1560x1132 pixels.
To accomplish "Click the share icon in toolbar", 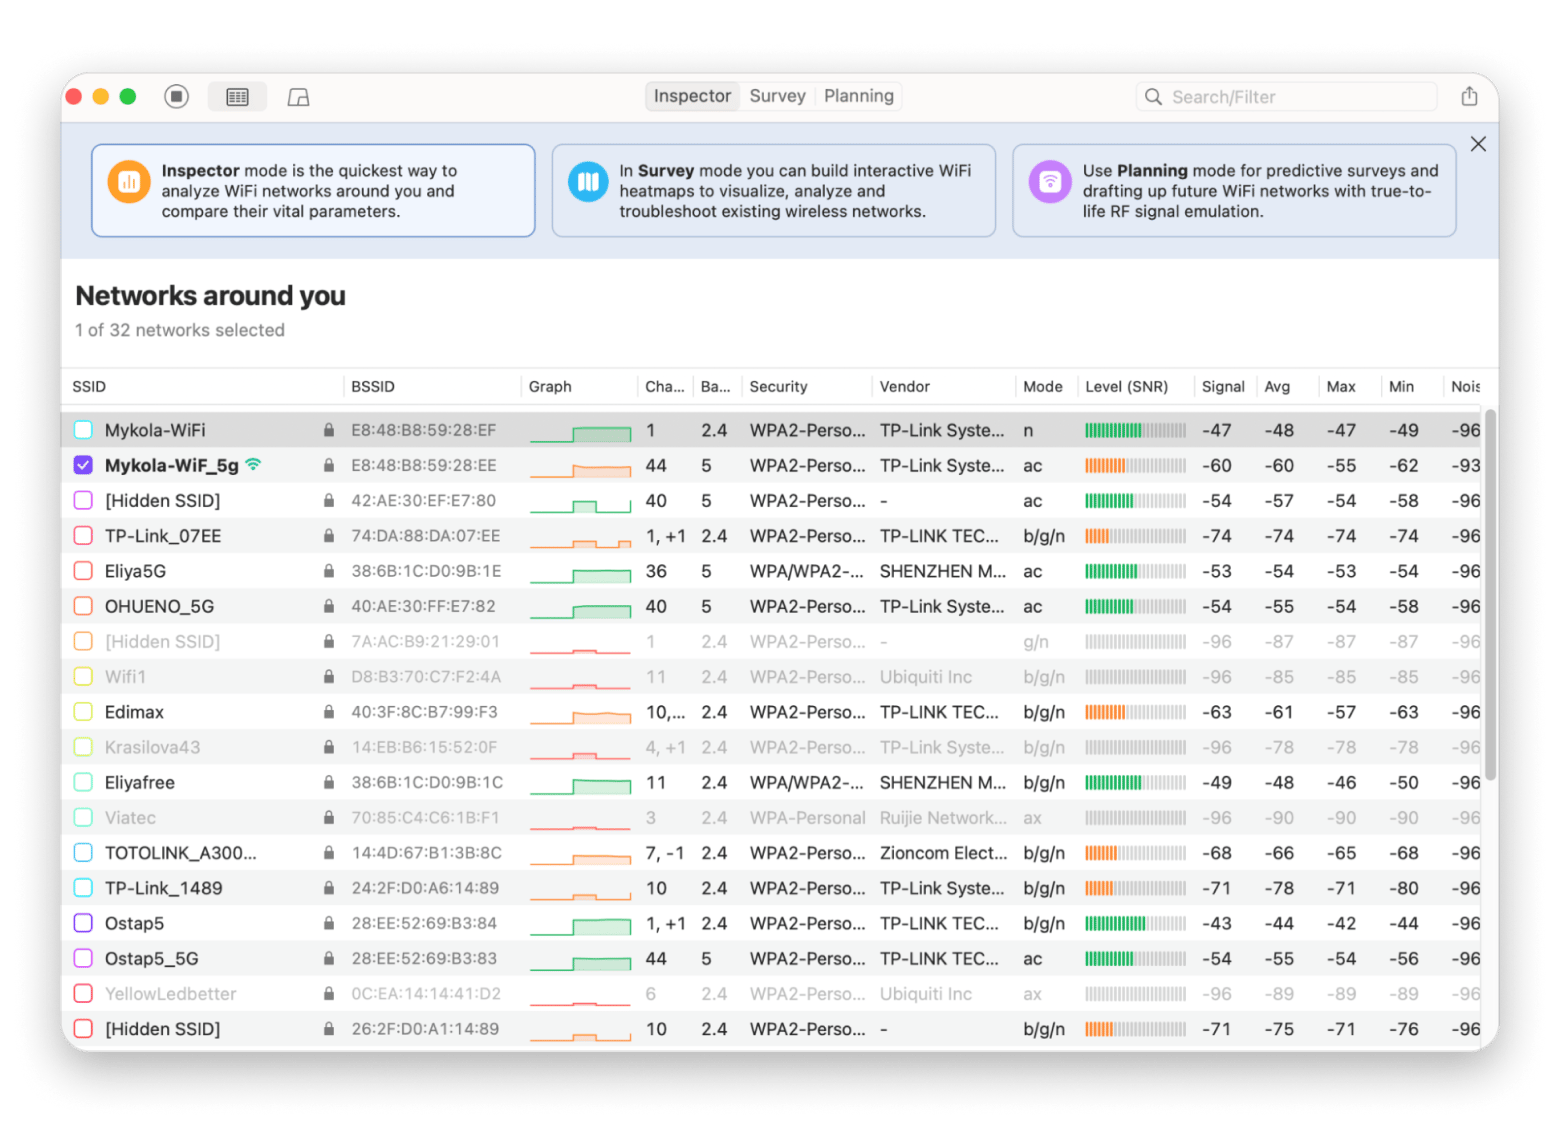I will pyautogui.click(x=1468, y=96).
